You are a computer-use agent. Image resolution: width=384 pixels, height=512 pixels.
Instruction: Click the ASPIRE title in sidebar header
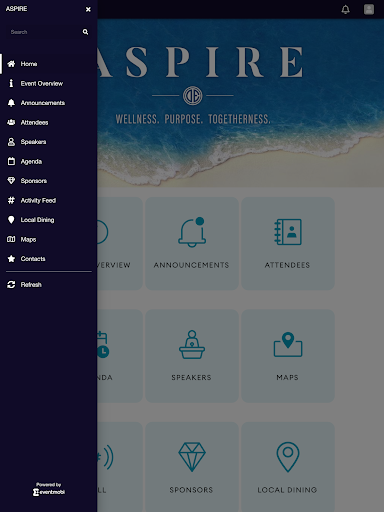point(17,9)
